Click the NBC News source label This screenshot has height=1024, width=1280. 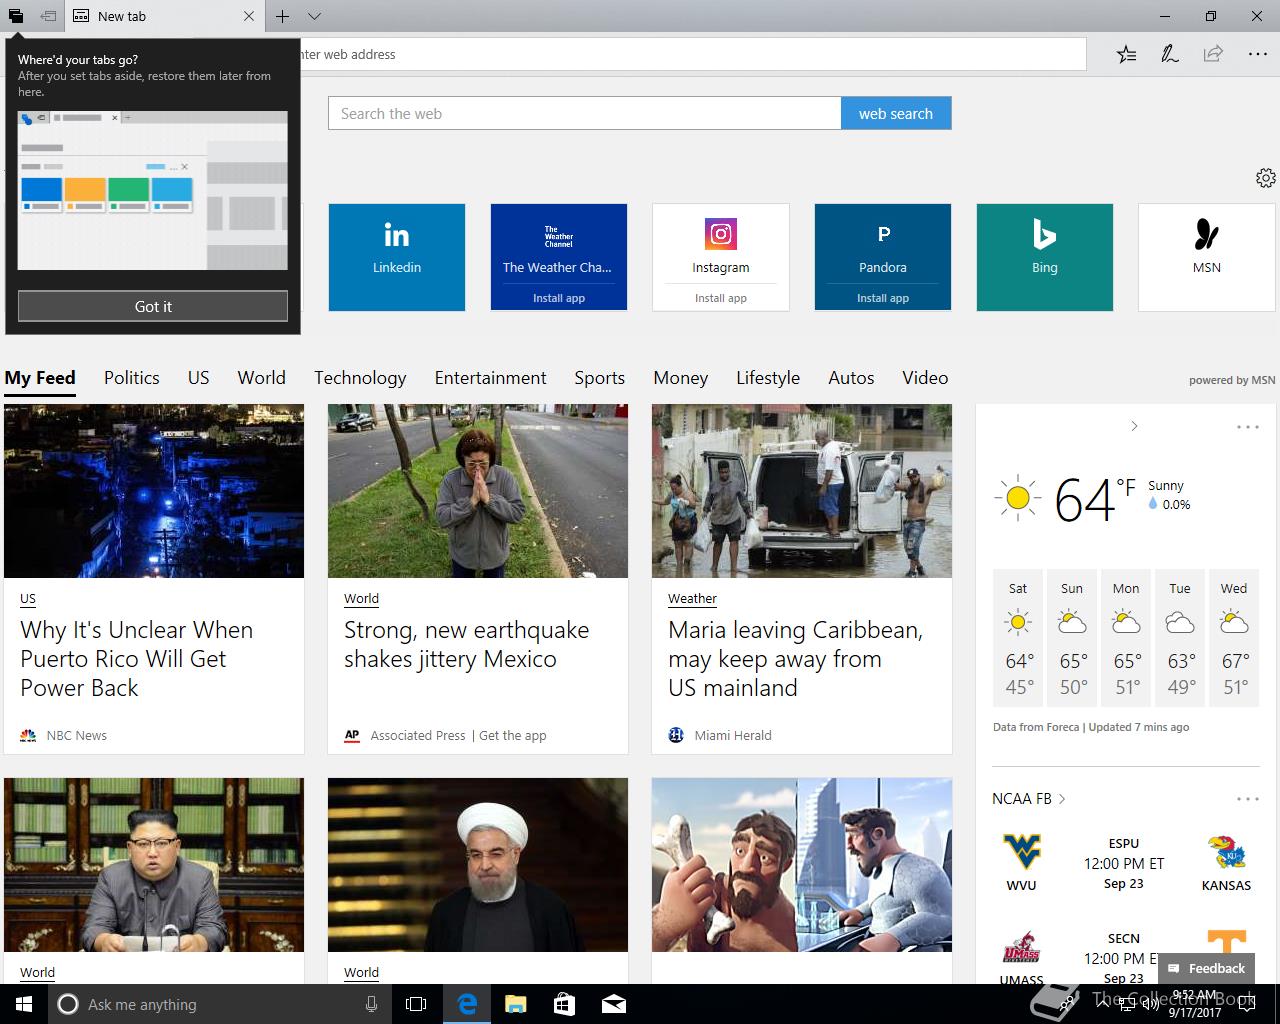(x=76, y=736)
